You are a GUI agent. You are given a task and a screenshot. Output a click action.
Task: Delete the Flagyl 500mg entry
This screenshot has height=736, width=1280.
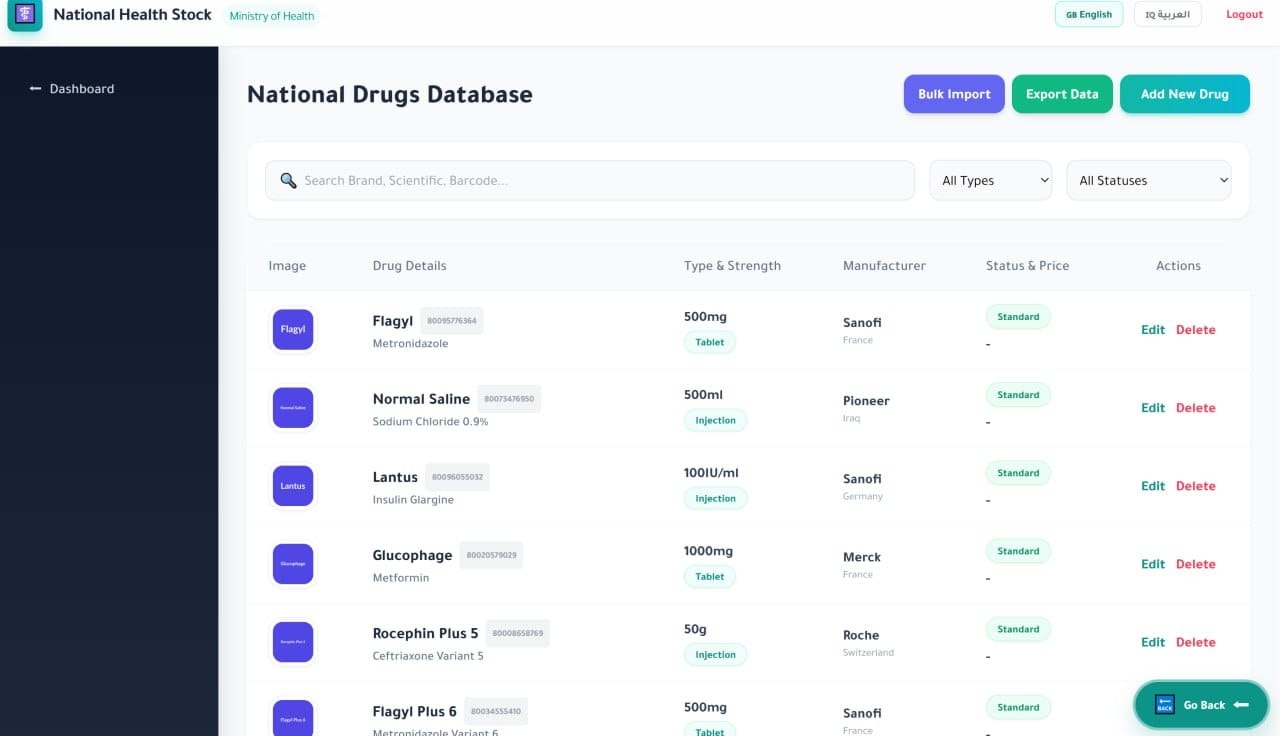coord(1196,330)
